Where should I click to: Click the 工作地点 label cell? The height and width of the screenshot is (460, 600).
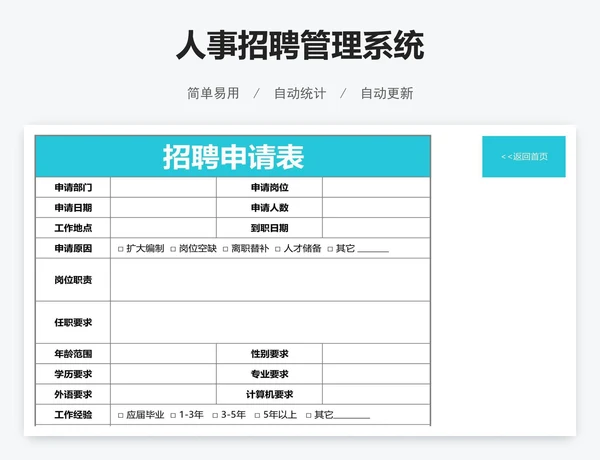pyautogui.click(x=73, y=228)
